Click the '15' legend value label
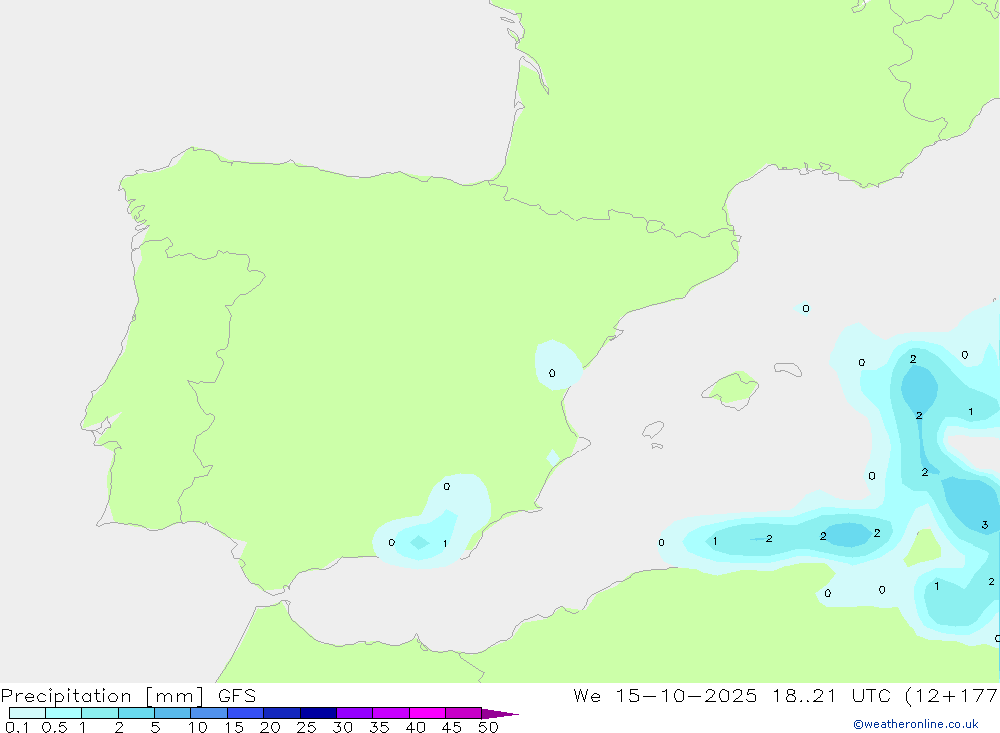 point(234,727)
